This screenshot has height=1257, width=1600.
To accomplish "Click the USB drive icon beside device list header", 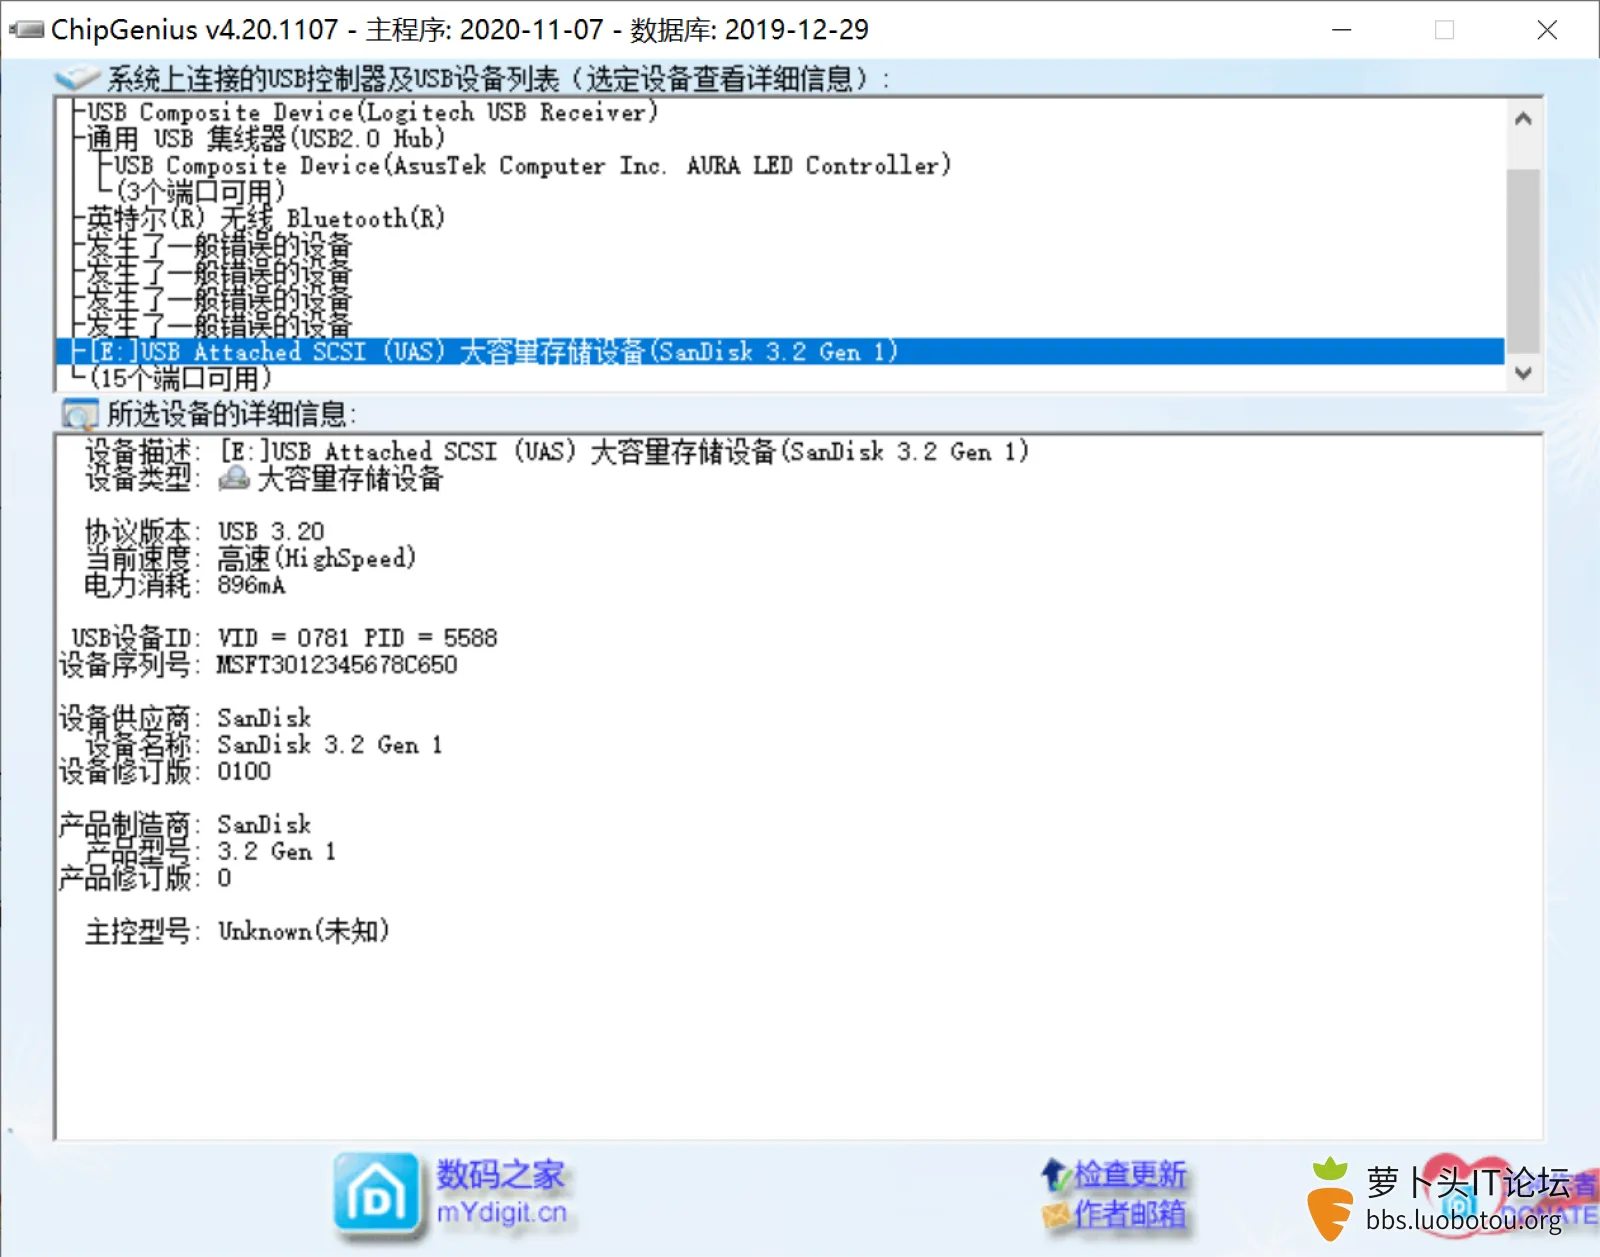I will (78, 78).
